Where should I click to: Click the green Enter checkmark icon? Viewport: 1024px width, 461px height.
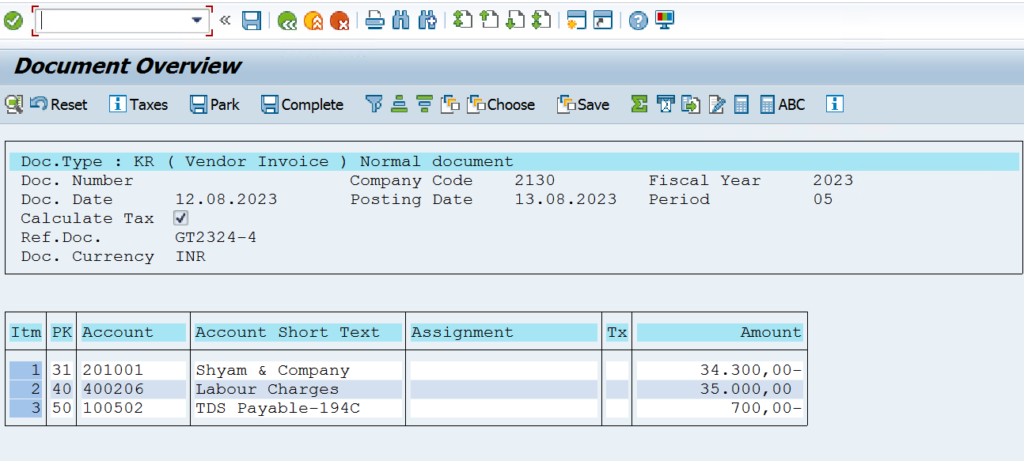pos(13,21)
